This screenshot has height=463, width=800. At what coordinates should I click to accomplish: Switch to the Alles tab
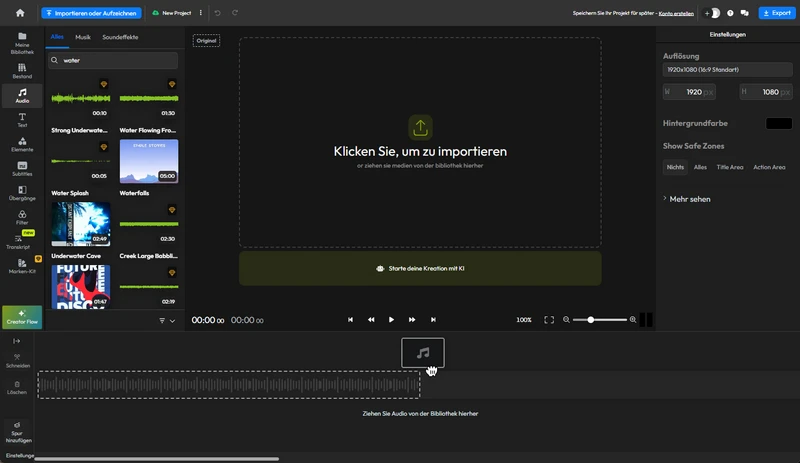[57, 37]
